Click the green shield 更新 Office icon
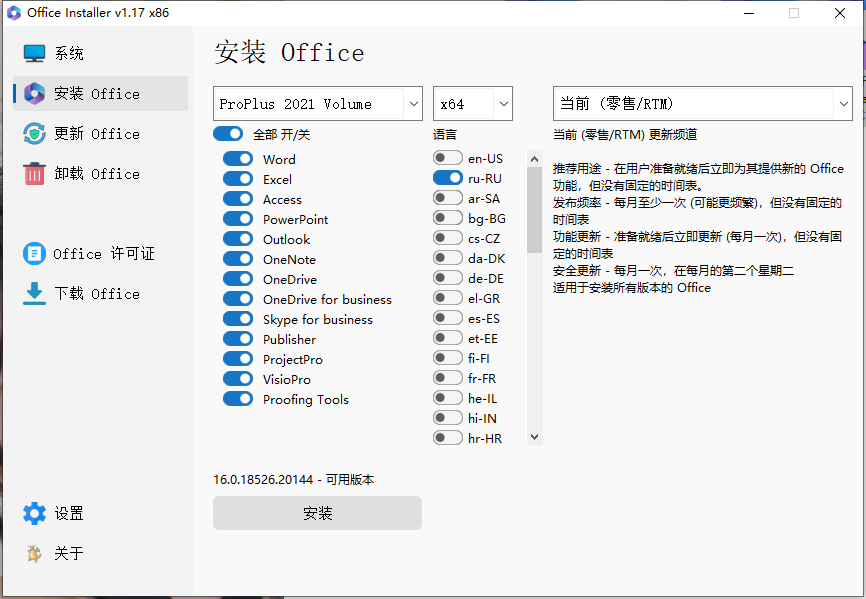The width and height of the screenshot is (866, 599). pos(35,134)
